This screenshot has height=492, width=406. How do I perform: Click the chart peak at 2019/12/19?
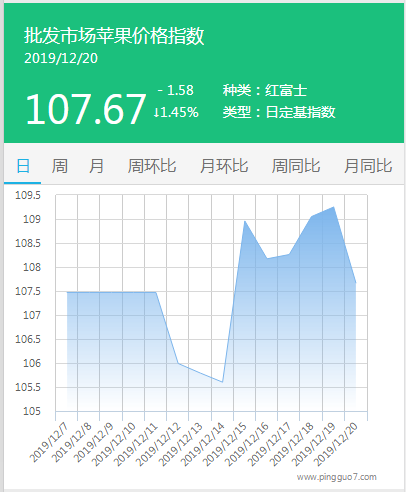pyautogui.click(x=333, y=207)
